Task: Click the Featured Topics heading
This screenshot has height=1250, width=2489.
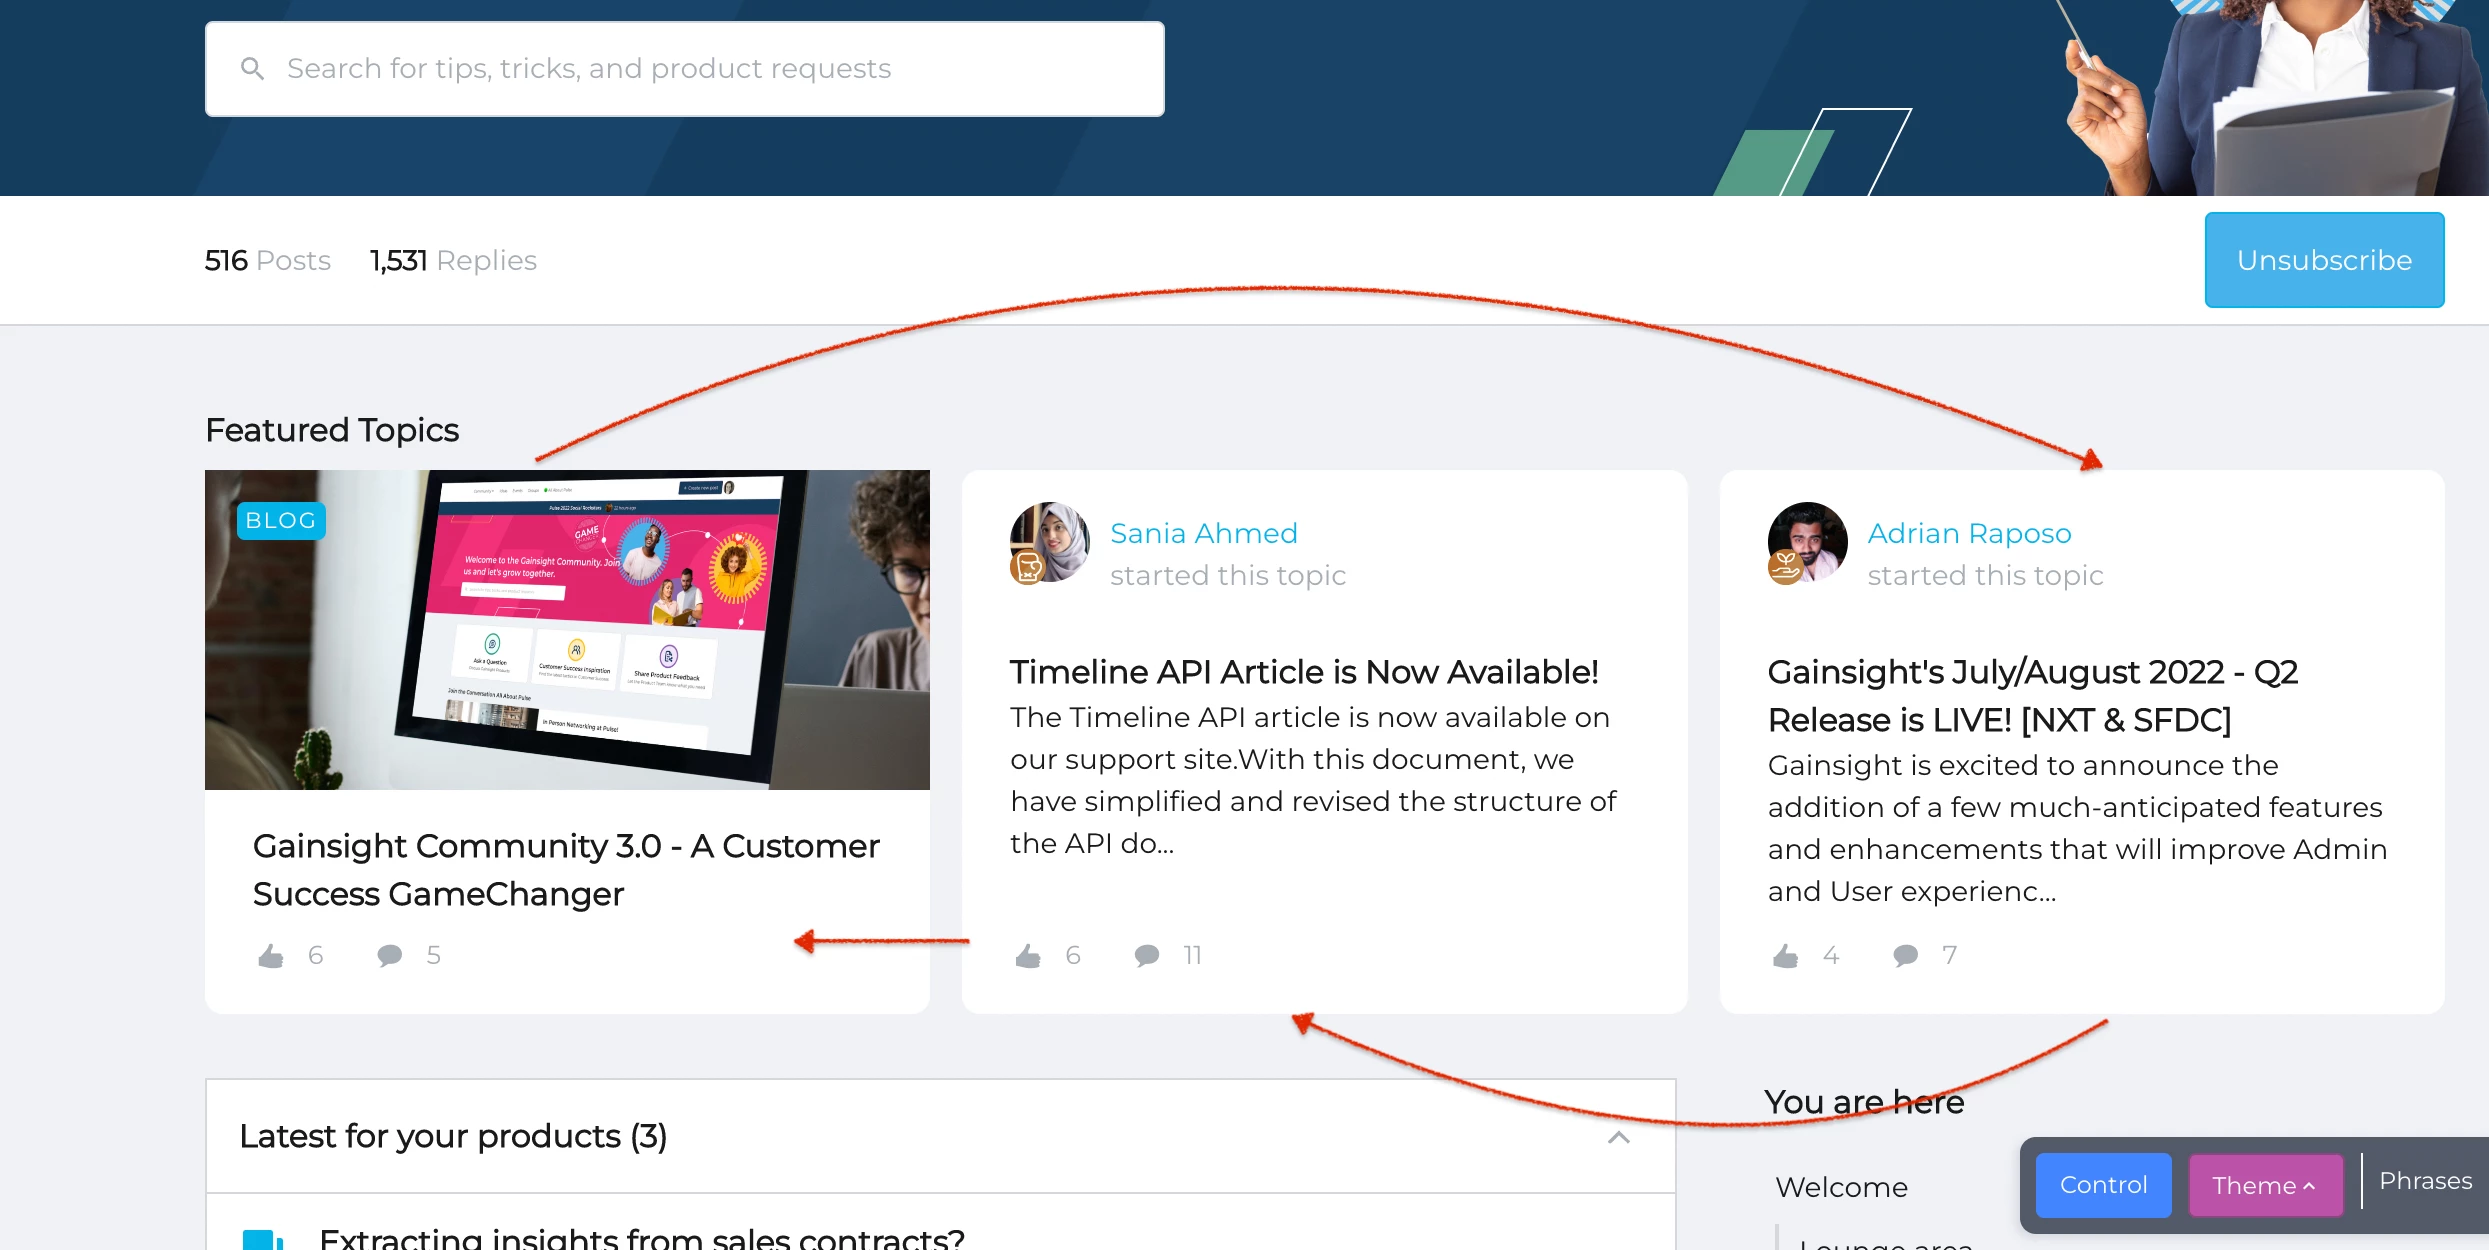Action: pos(332,430)
